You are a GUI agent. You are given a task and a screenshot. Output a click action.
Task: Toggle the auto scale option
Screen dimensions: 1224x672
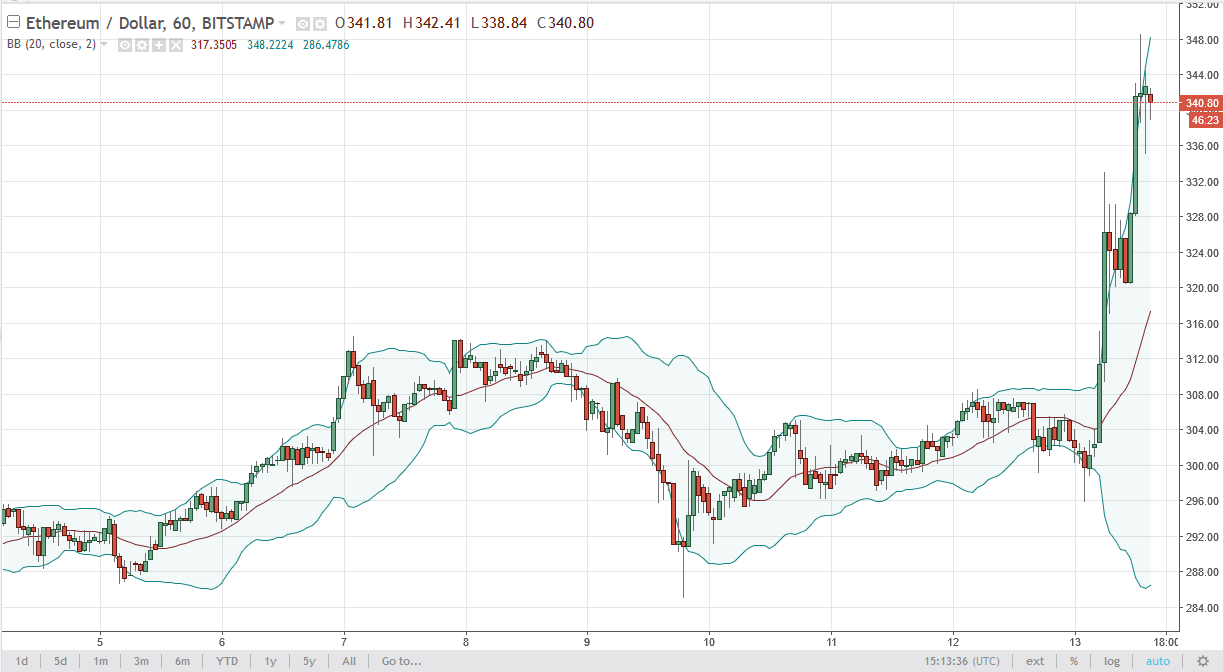[1157, 661]
